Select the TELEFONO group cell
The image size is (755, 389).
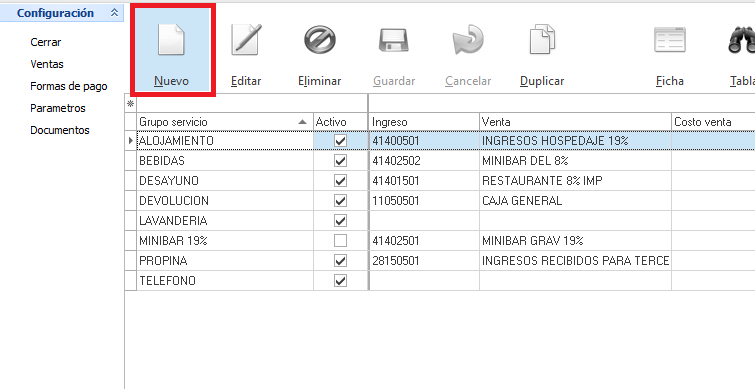click(225, 280)
